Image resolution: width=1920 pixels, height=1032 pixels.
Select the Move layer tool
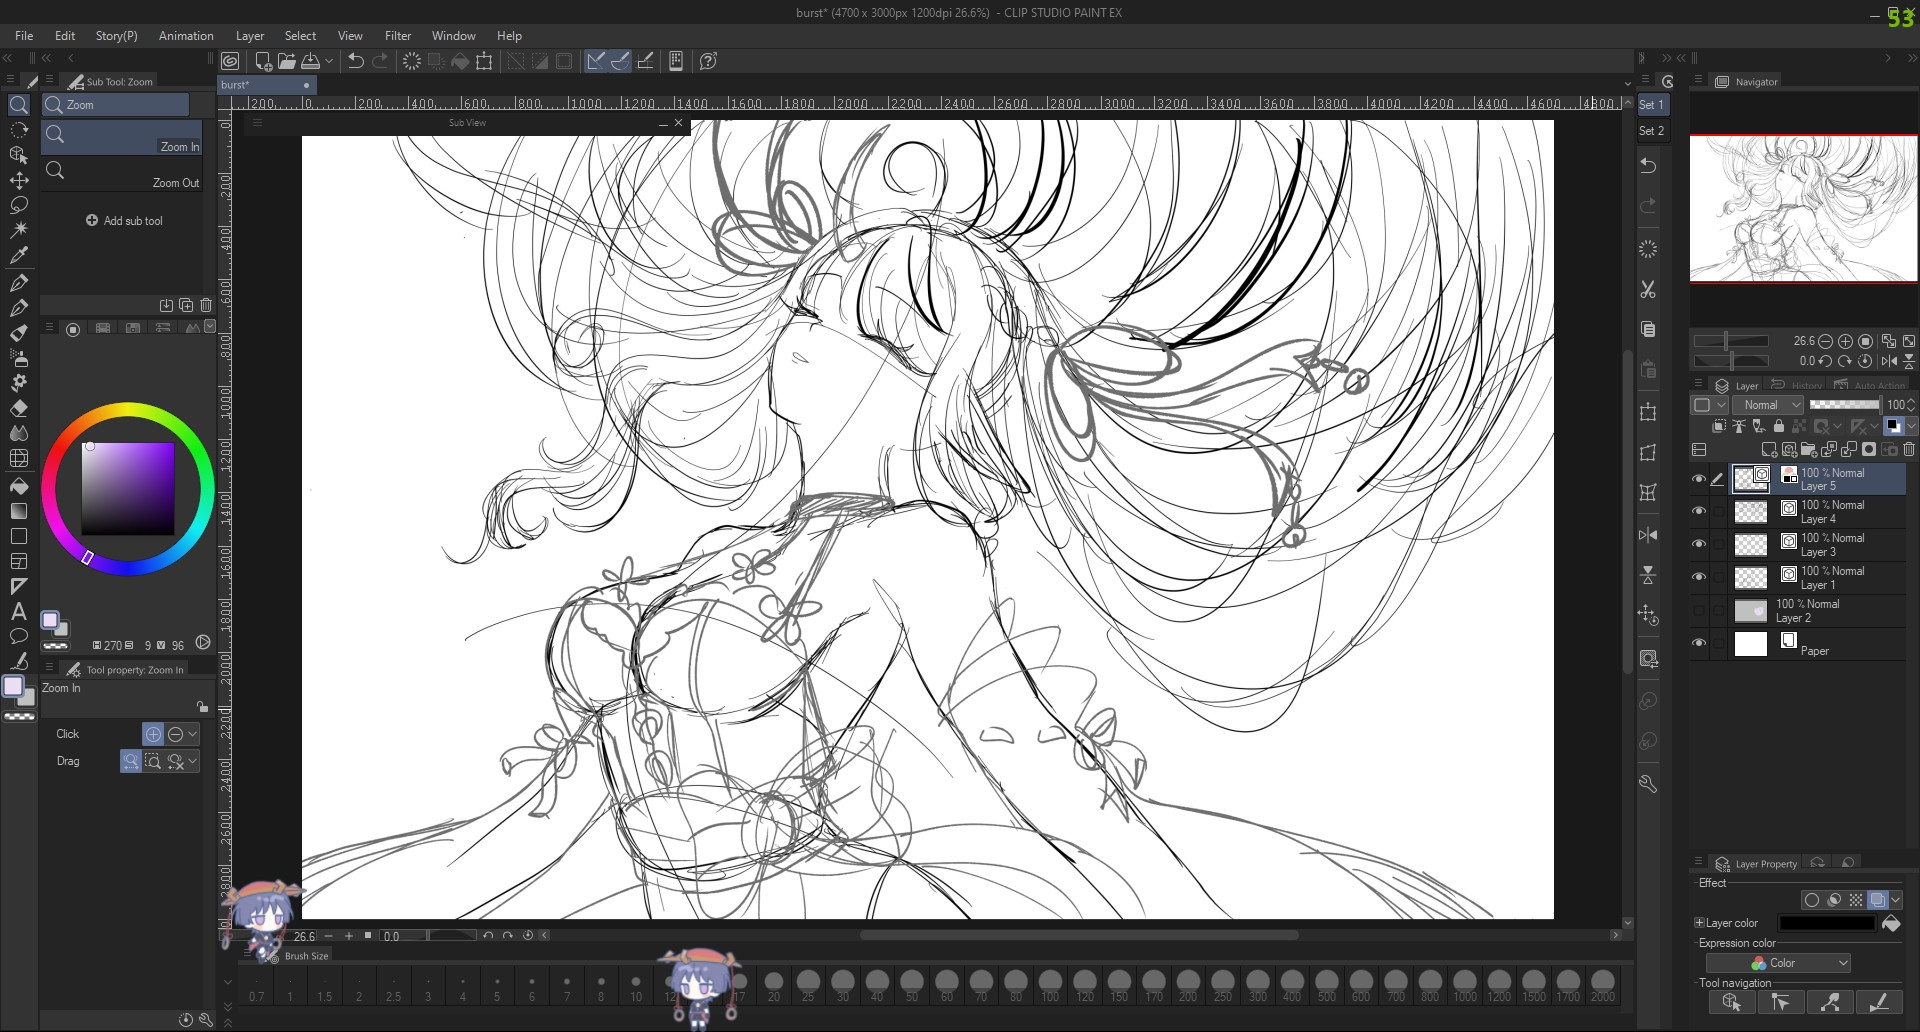(19, 181)
